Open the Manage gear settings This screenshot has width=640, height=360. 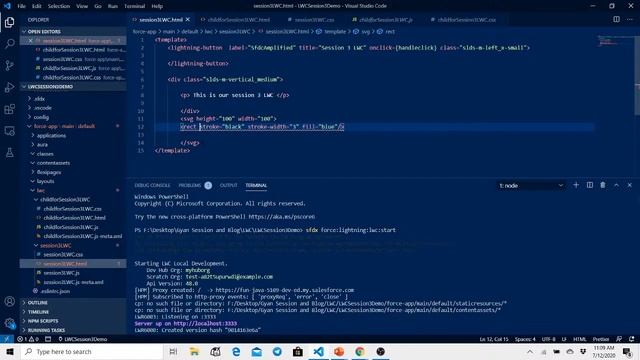coord(9,323)
